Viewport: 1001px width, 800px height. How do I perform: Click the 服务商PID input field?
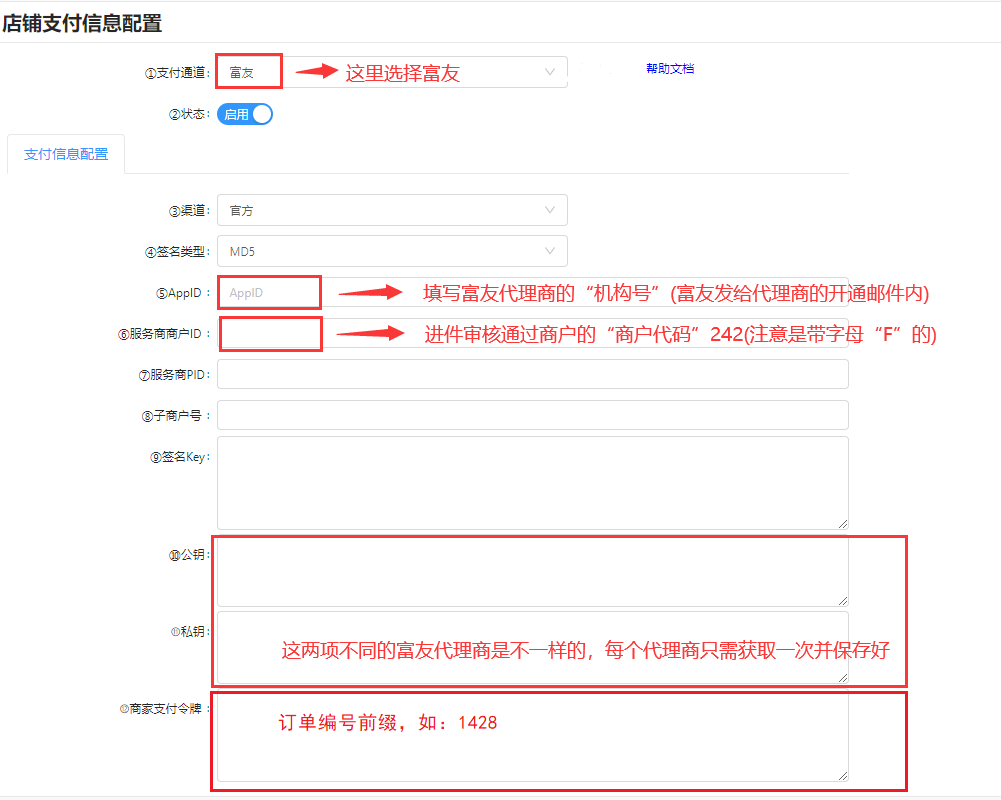(532, 374)
